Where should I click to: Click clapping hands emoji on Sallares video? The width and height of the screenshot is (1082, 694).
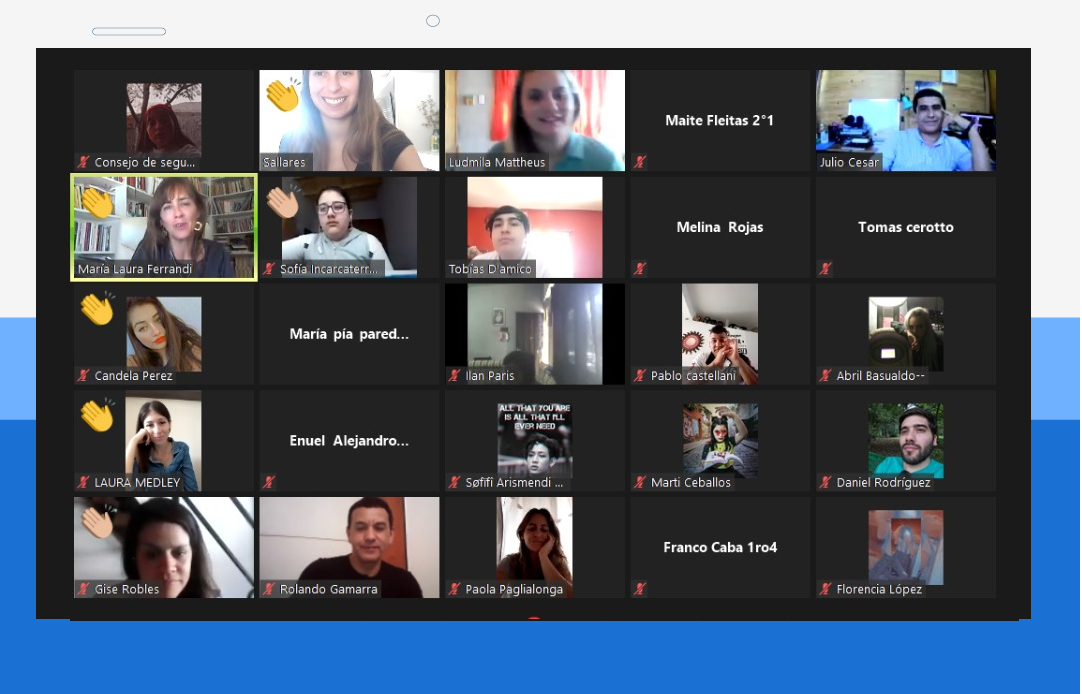pos(283,96)
